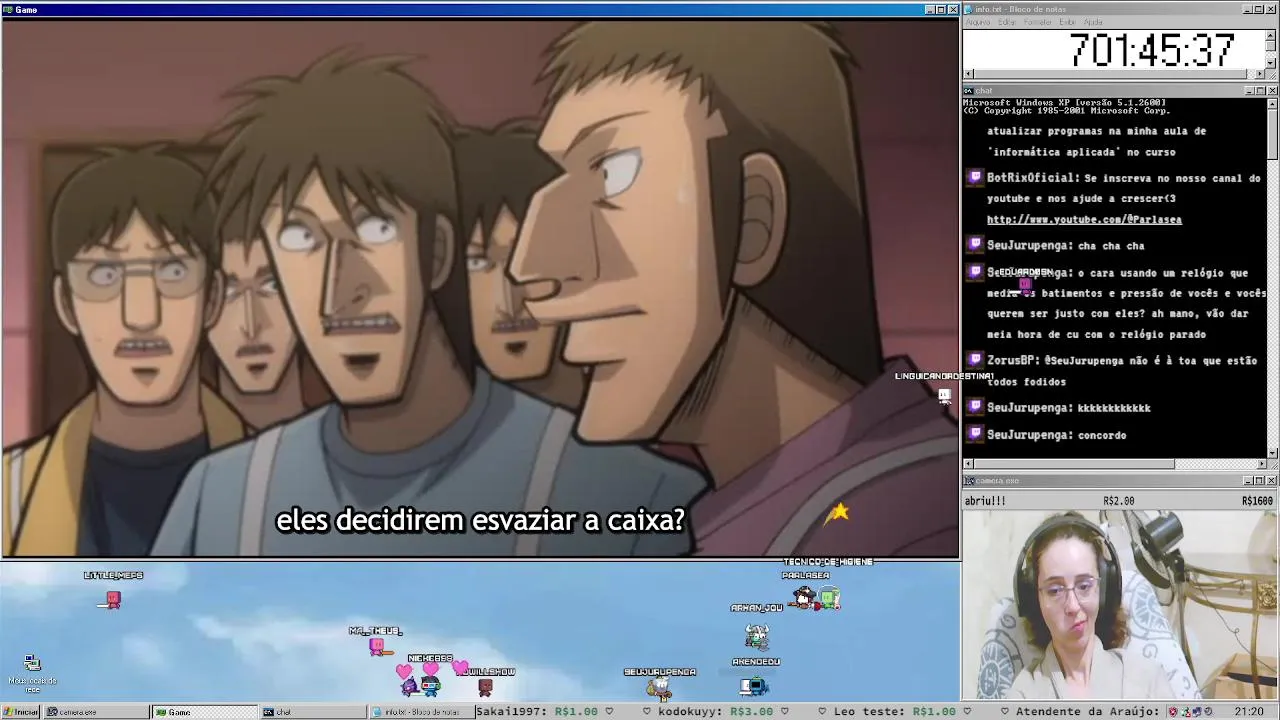
Task: Click the MA_THEUS_ avatar character
Action: coord(377,647)
